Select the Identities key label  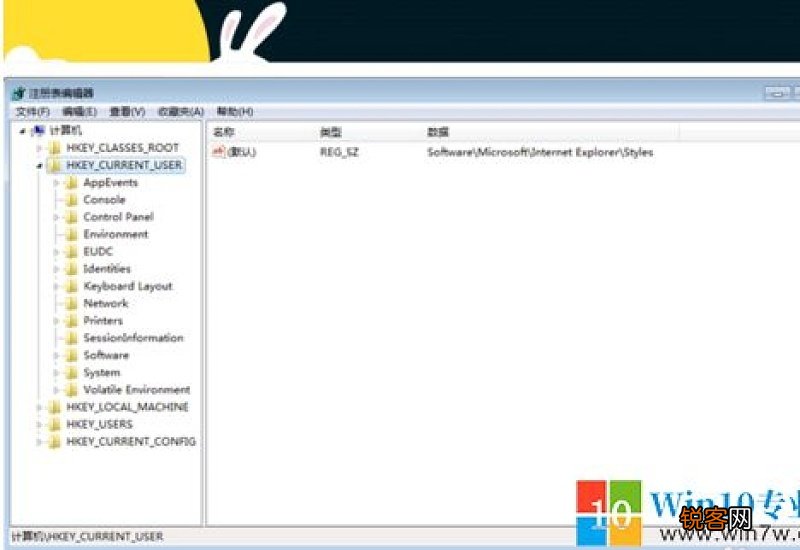tap(107, 269)
